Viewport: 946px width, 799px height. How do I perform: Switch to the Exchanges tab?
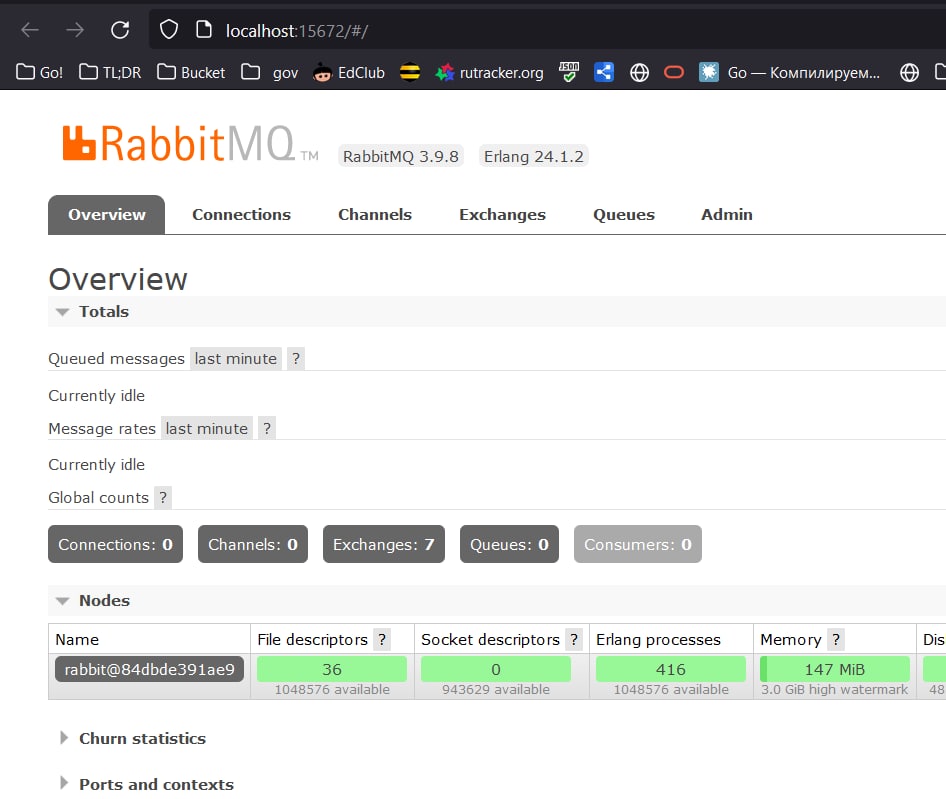click(502, 214)
